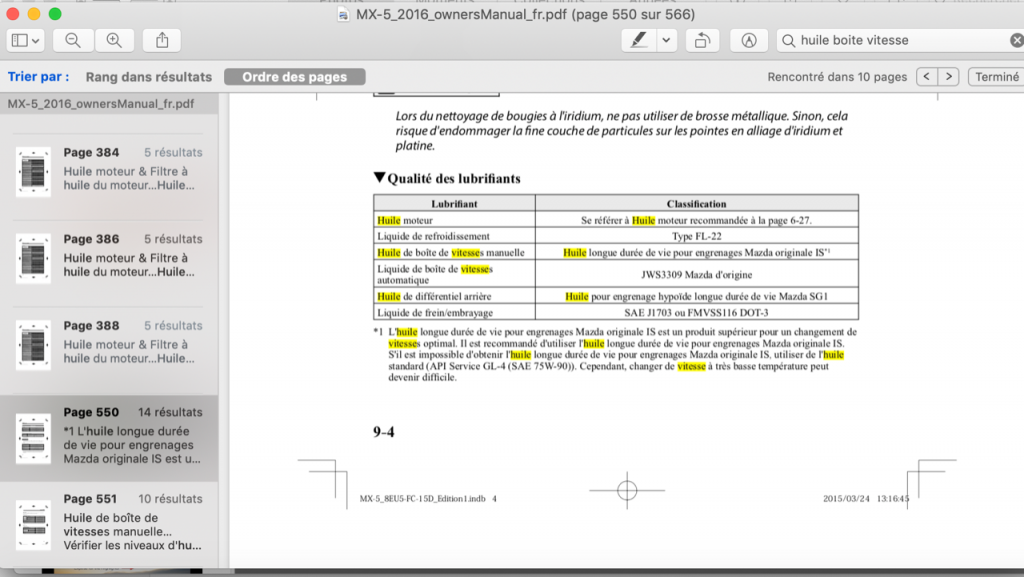The image size is (1024, 577).
Task: Expand the highlight color dropdown arrow
Action: [666, 40]
